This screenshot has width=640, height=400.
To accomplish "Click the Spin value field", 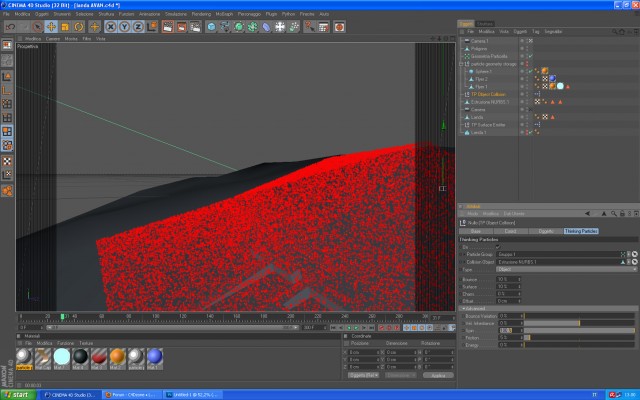I will coord(509,331).
